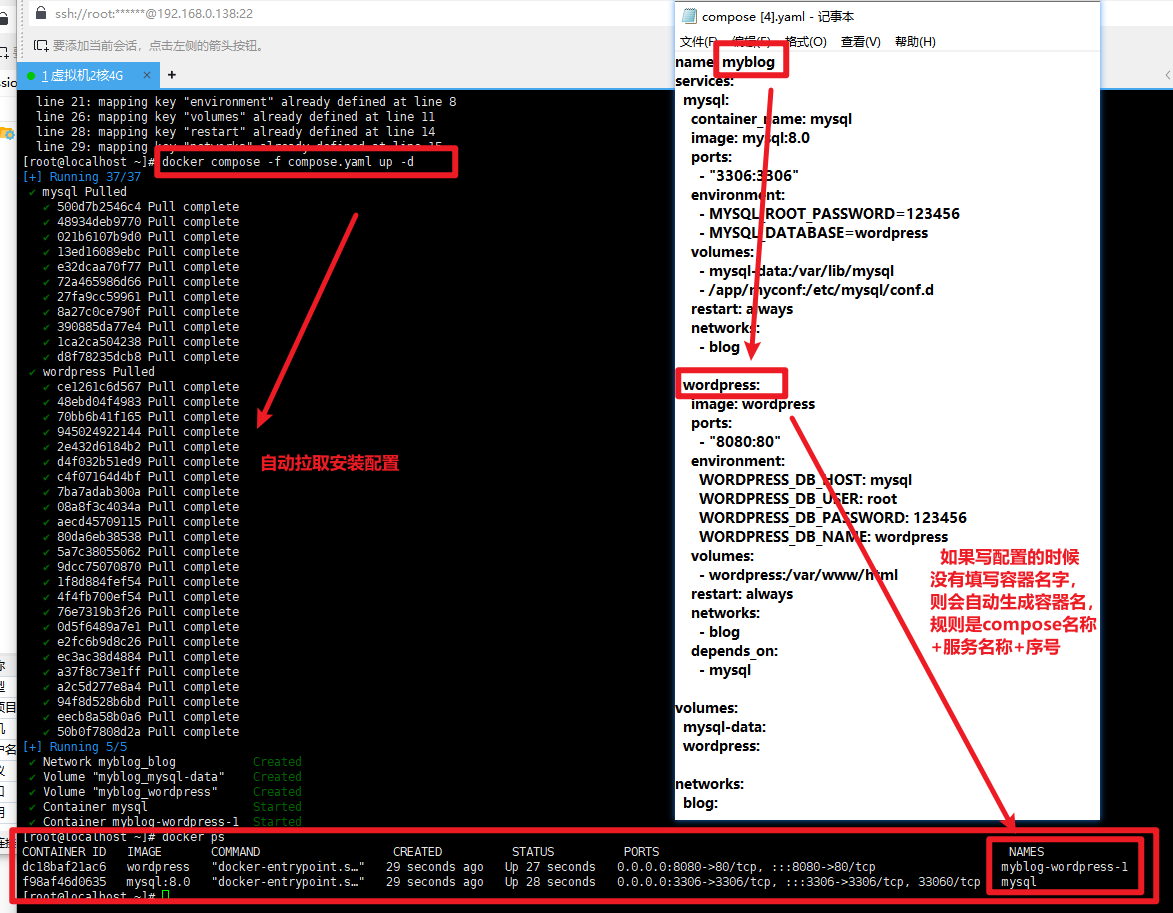Click the "name: myblog" line in Notepad
Screen dimensions: 1173x913
[725, 62]
